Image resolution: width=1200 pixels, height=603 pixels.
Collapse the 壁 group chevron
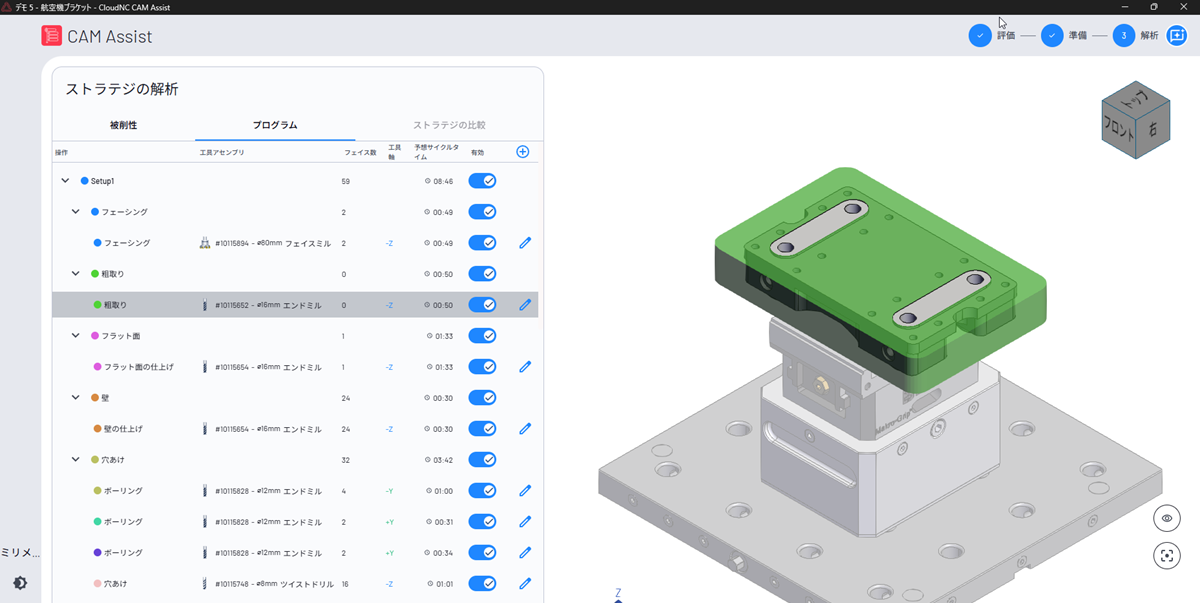click(x=76, y=398)
